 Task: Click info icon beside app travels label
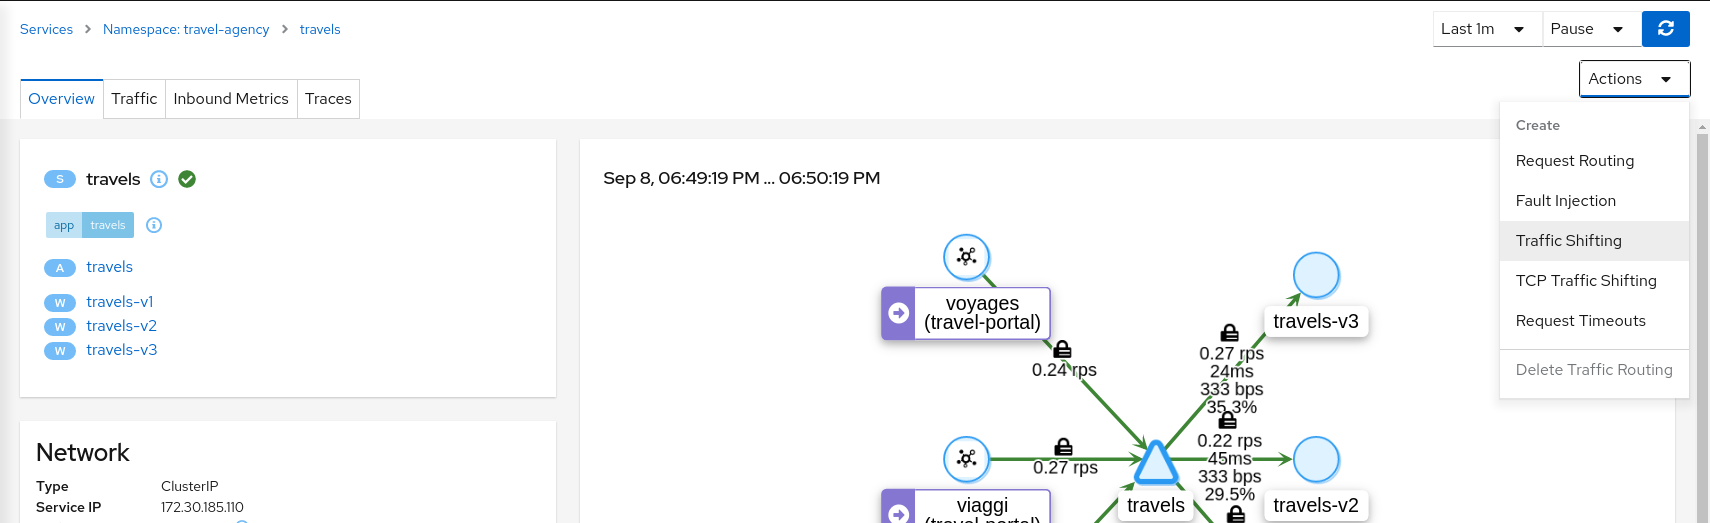pos(154,225)
